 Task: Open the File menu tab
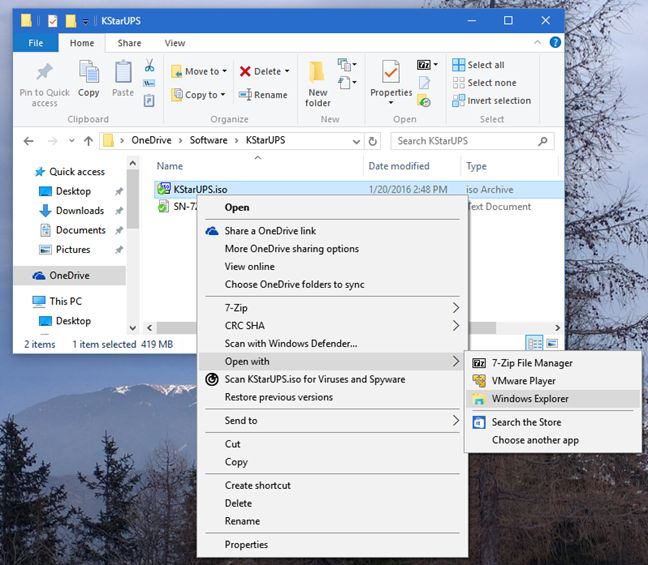(36, 43)
